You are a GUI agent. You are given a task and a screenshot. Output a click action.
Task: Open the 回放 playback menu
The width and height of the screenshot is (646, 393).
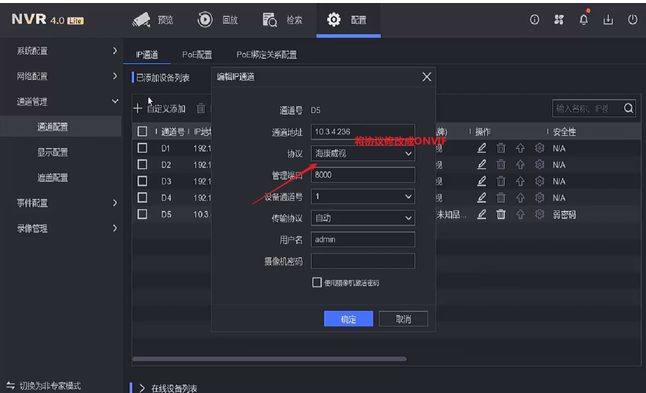pos(218,19)
